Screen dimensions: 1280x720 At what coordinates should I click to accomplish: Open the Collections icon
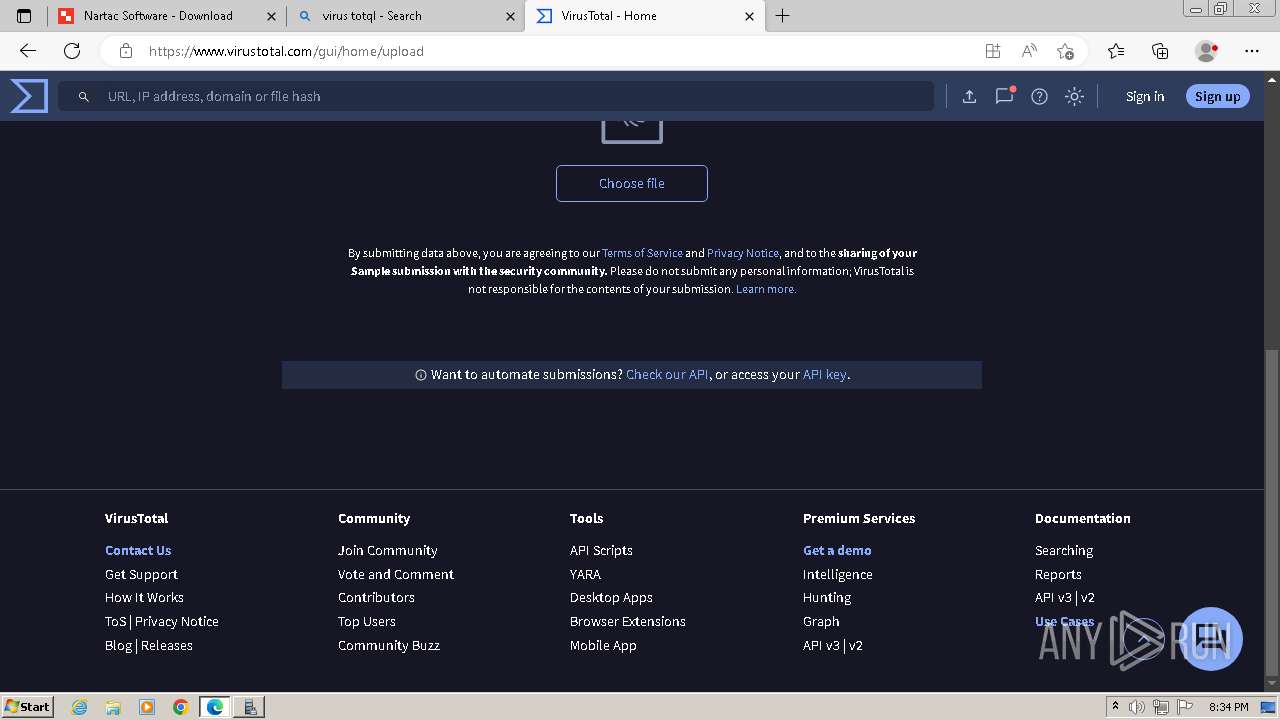(x=1160, y=51)
